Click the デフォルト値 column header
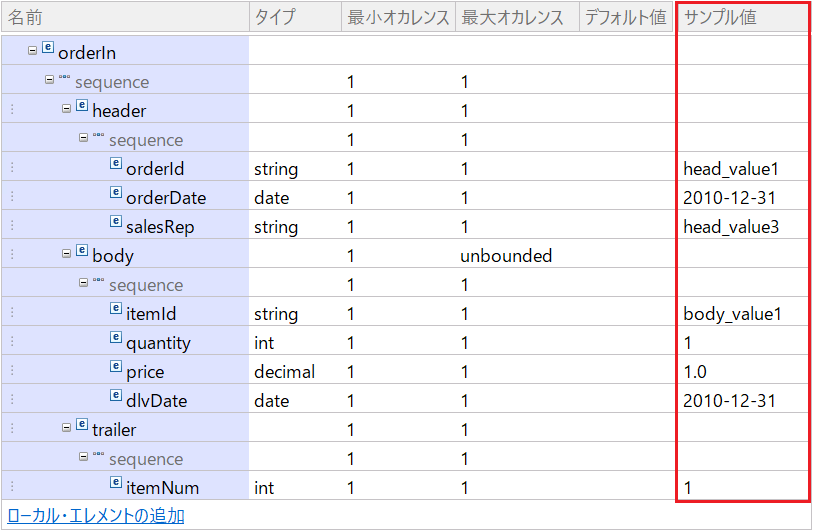The height and width of the screenshot is (531, 813). click(626, 17)
